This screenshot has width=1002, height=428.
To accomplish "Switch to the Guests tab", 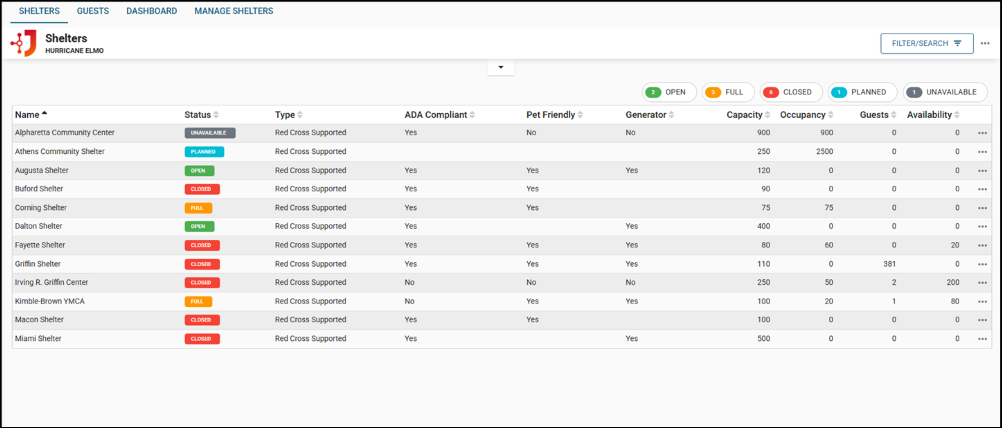I will (93, 11).
